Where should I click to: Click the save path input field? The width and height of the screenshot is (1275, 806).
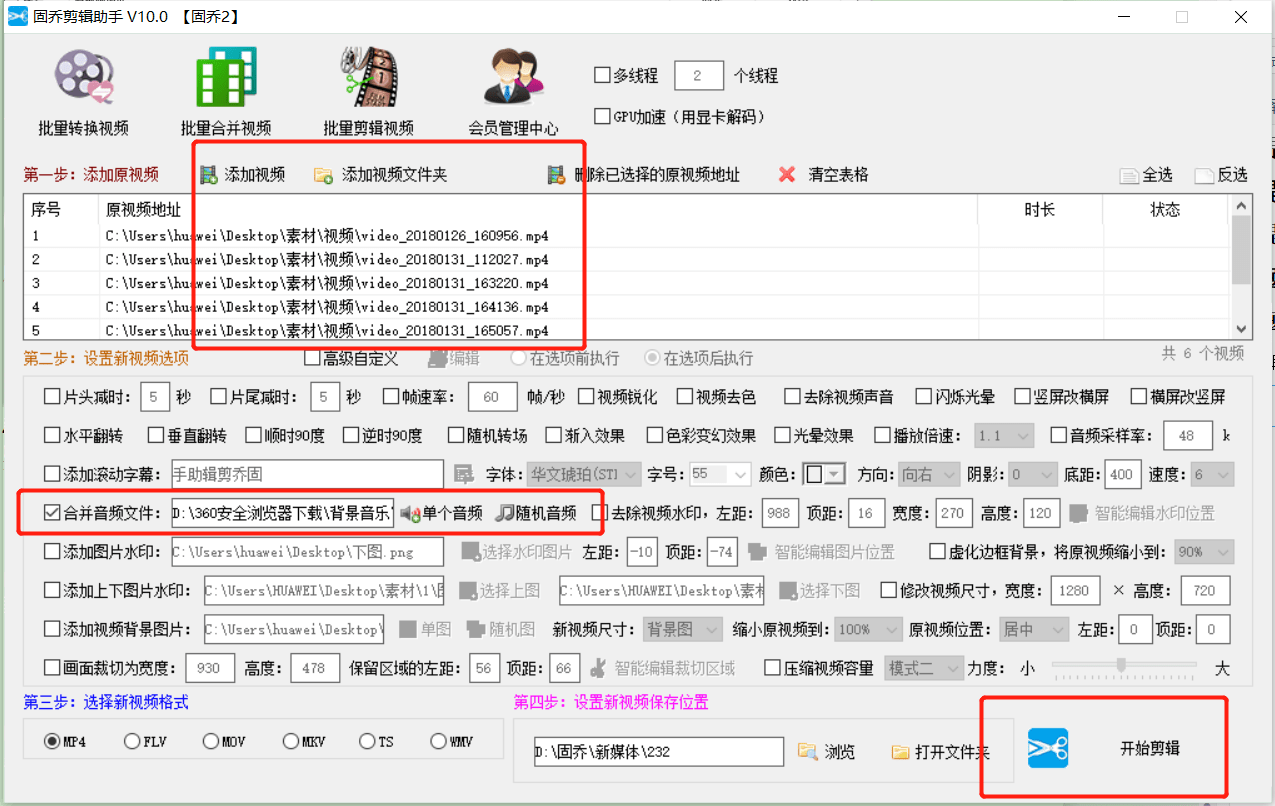[658, 752]
